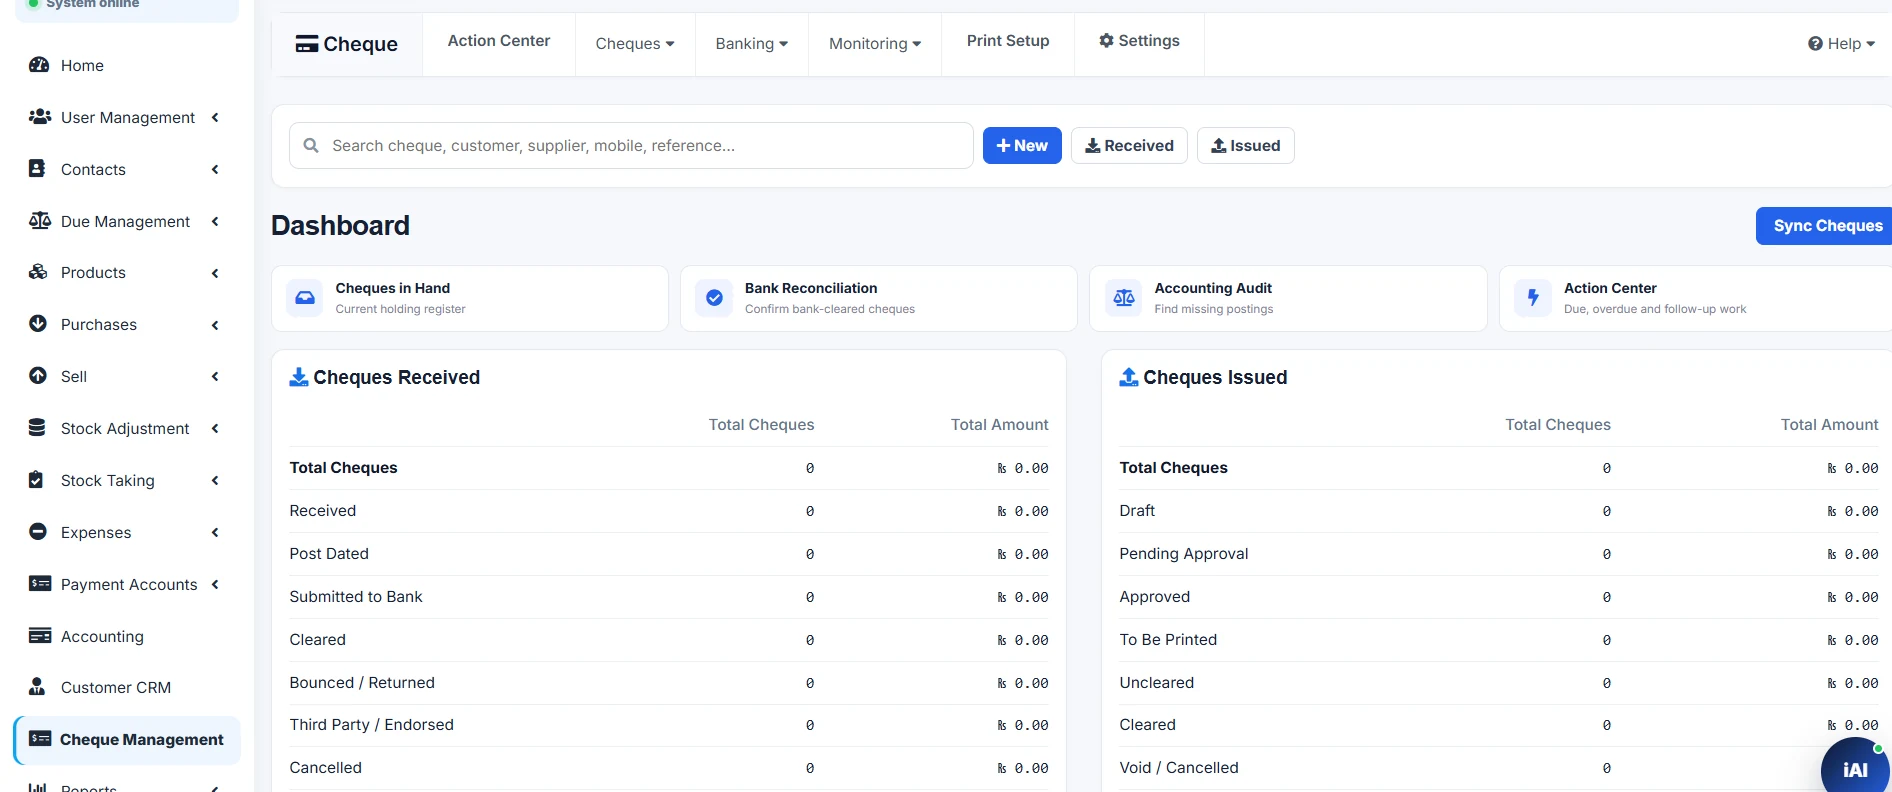Viewport: 1892px width, 792px height.
Task: Open the Settings tab with gear
Action: click(1139, 41)
